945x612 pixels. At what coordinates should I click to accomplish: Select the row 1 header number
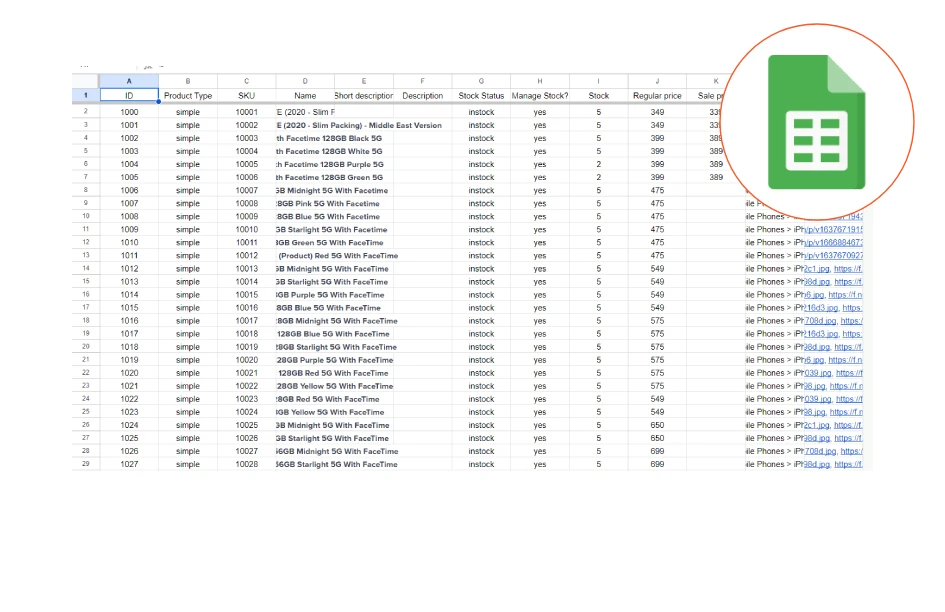pos(86,95)
